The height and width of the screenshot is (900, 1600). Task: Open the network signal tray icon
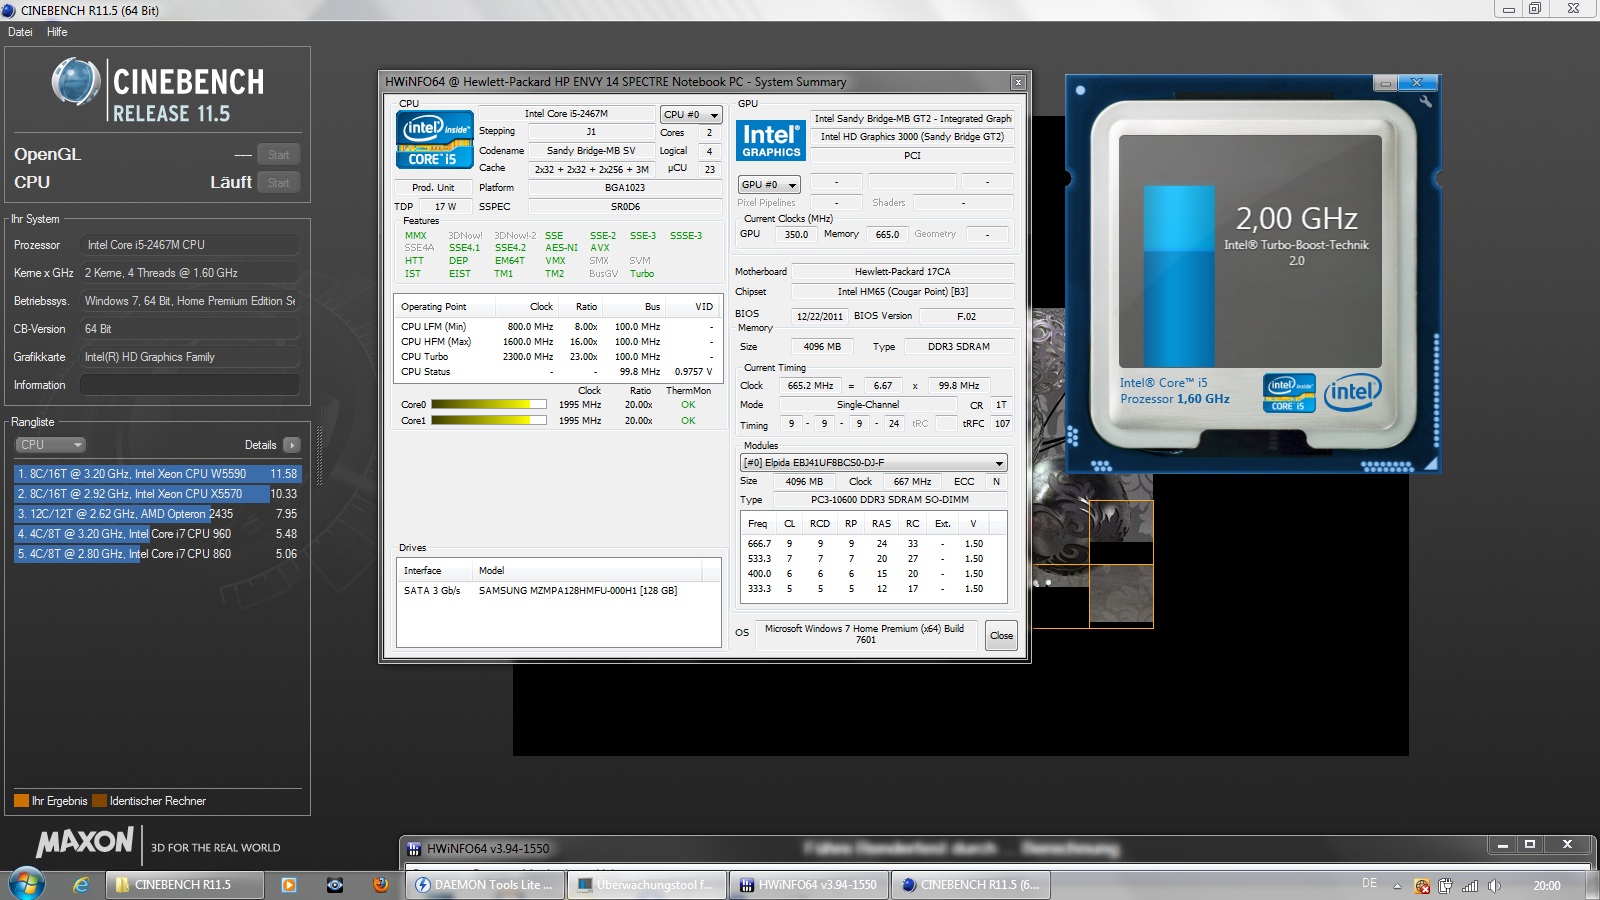coord(1470,886)
